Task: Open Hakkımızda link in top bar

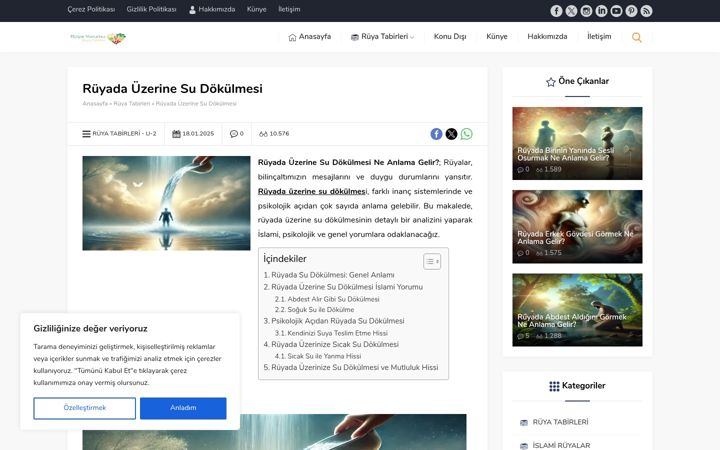Action: point(212,9)
